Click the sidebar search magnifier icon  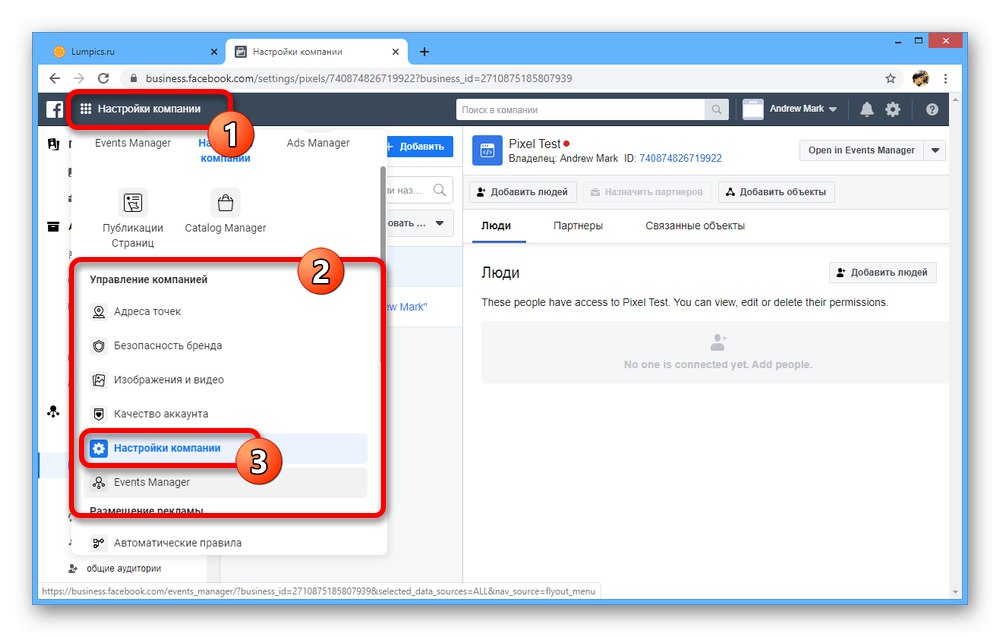coord(439,190)
